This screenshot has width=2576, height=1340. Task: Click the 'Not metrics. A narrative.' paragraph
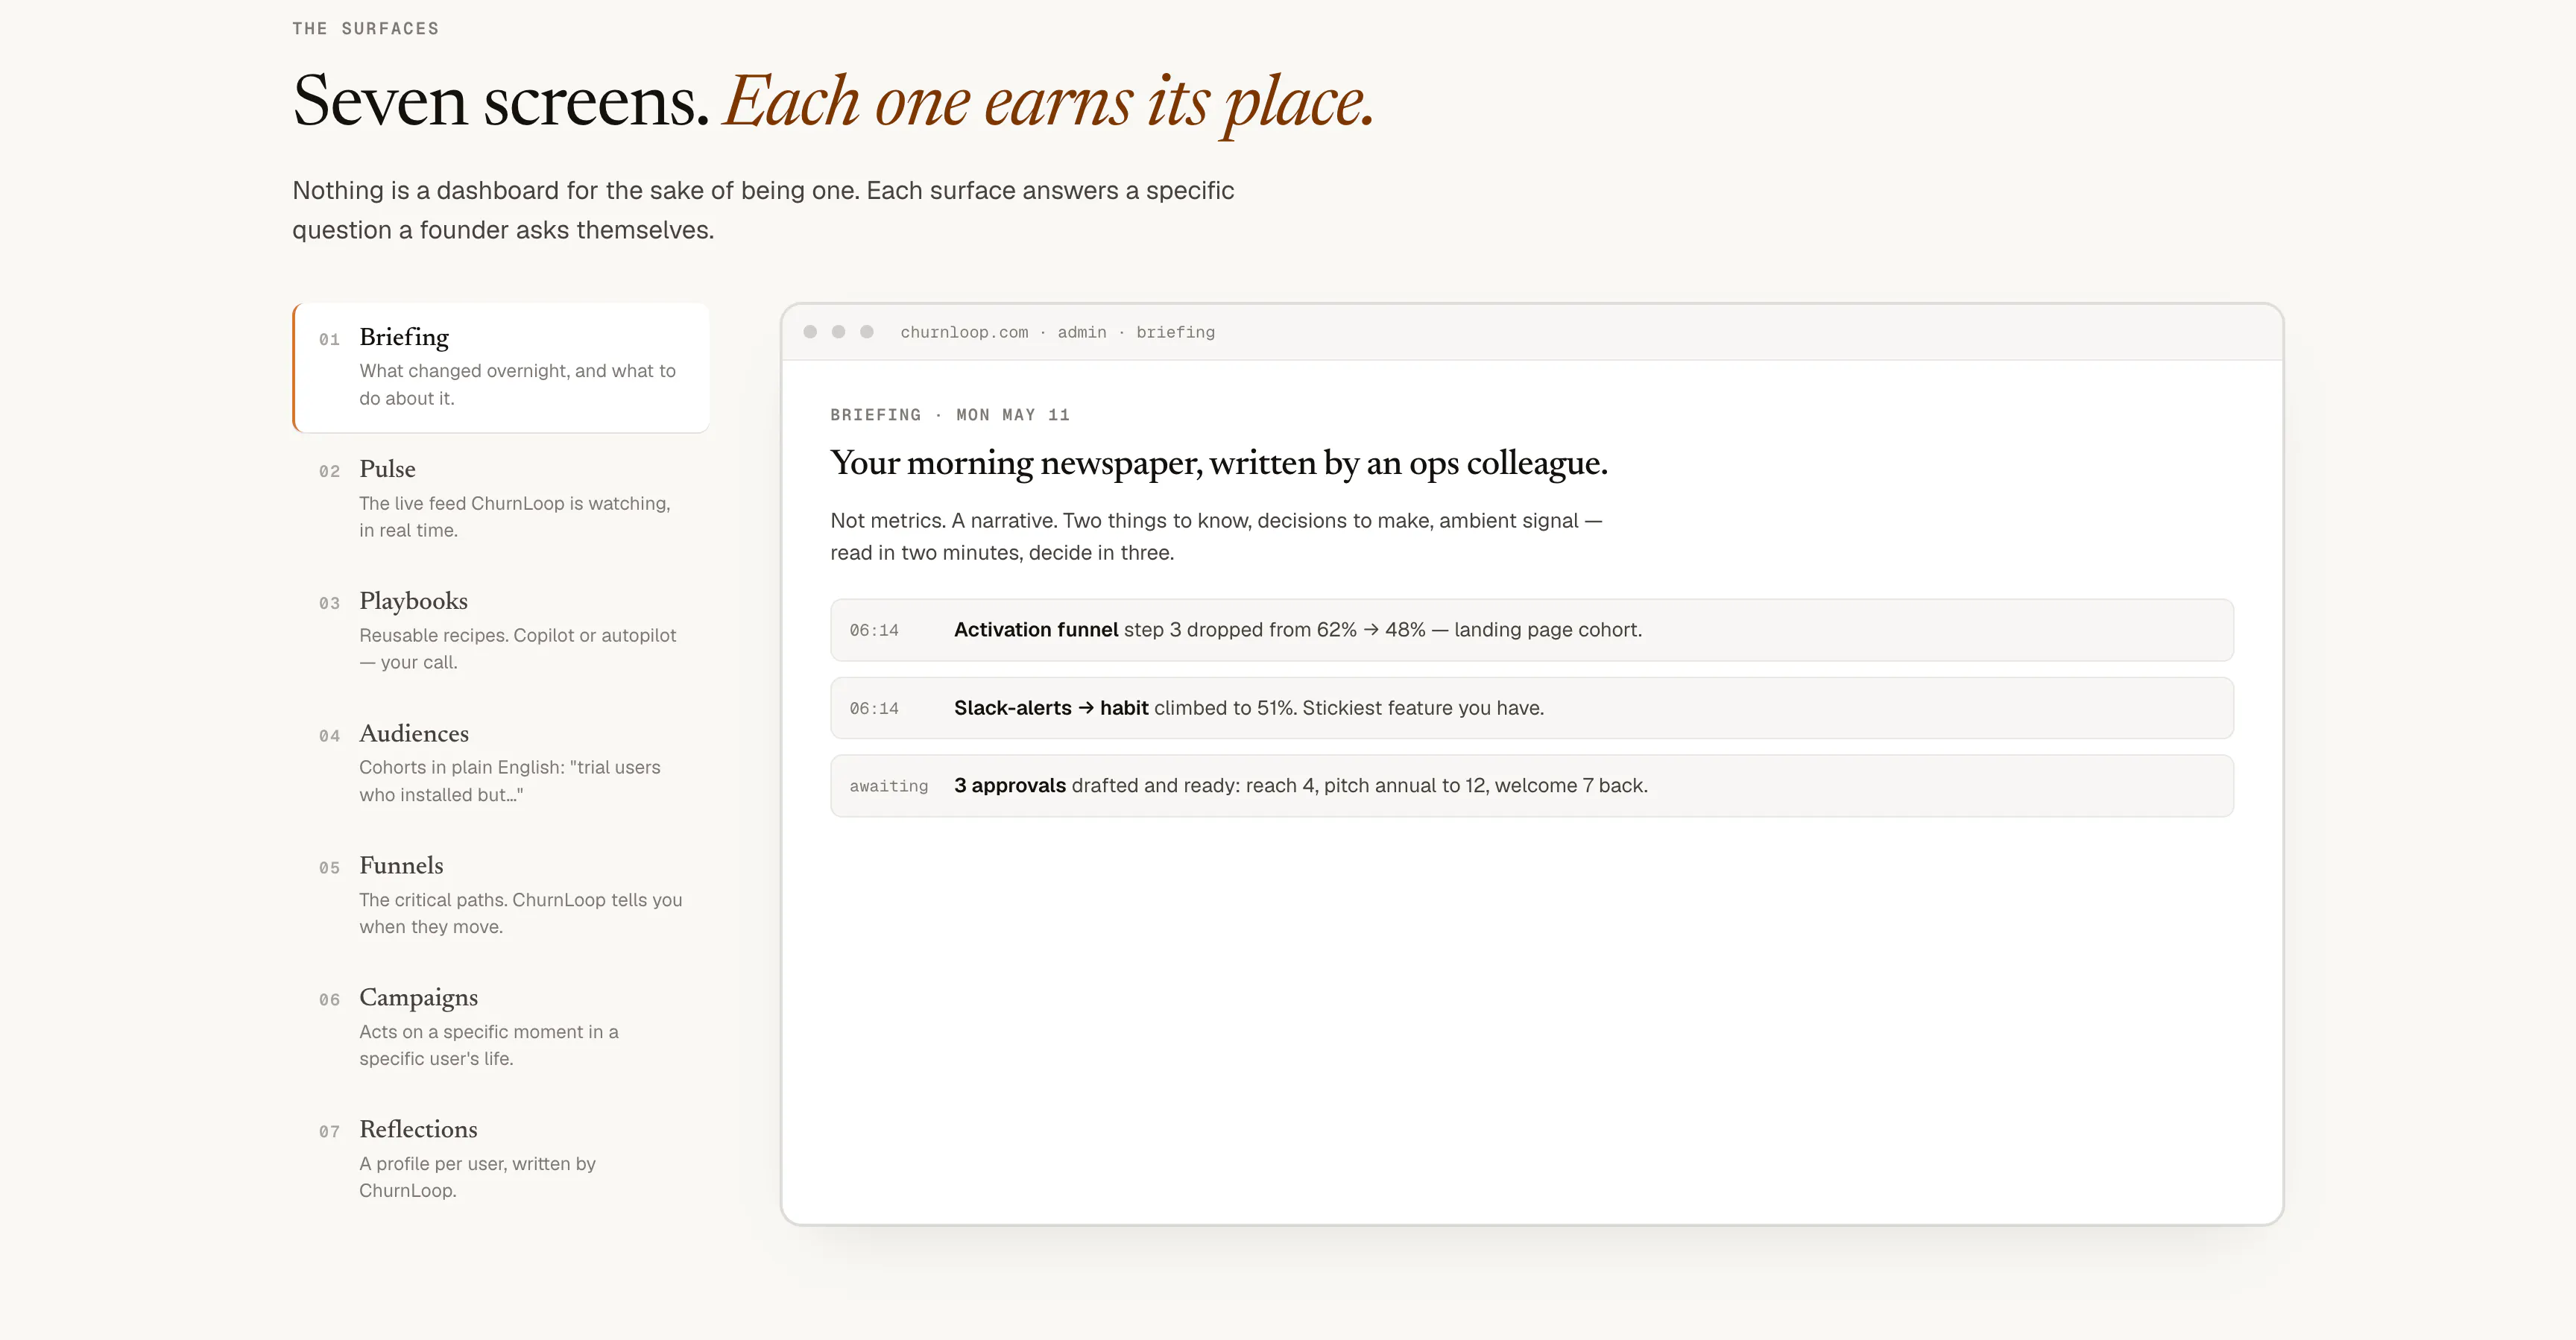pos(1216,537)
